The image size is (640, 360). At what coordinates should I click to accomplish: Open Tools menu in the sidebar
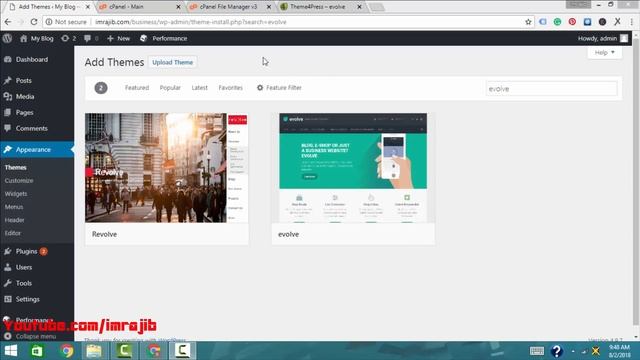pyautogui.click(x=24, y=283)
